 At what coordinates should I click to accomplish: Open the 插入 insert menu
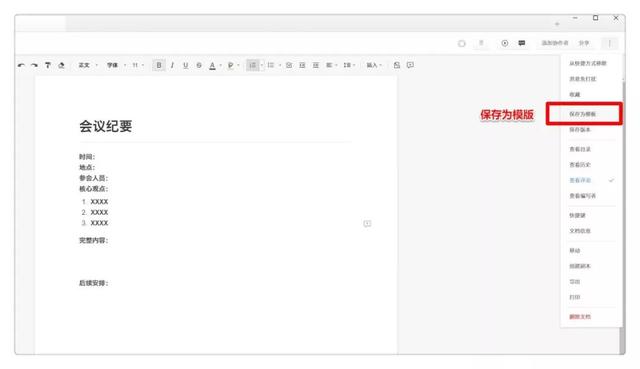click(374, 65)
